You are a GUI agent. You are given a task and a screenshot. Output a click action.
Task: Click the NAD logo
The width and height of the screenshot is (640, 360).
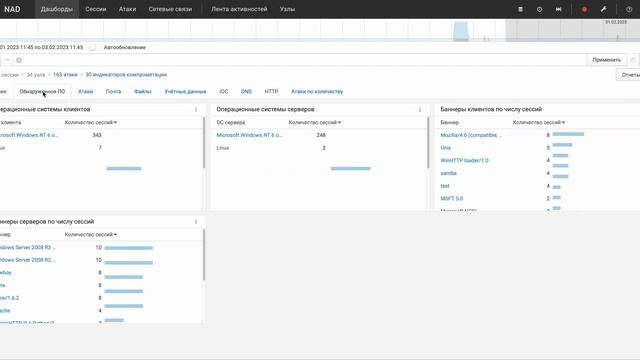click(x=12, y=9)
